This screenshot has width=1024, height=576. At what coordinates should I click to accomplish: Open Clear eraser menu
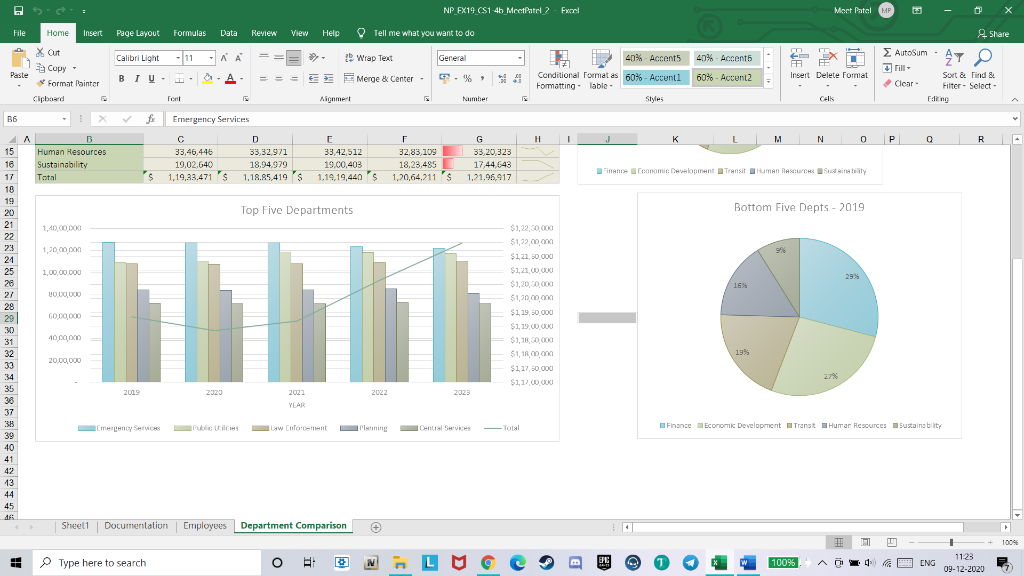point(901,84)
